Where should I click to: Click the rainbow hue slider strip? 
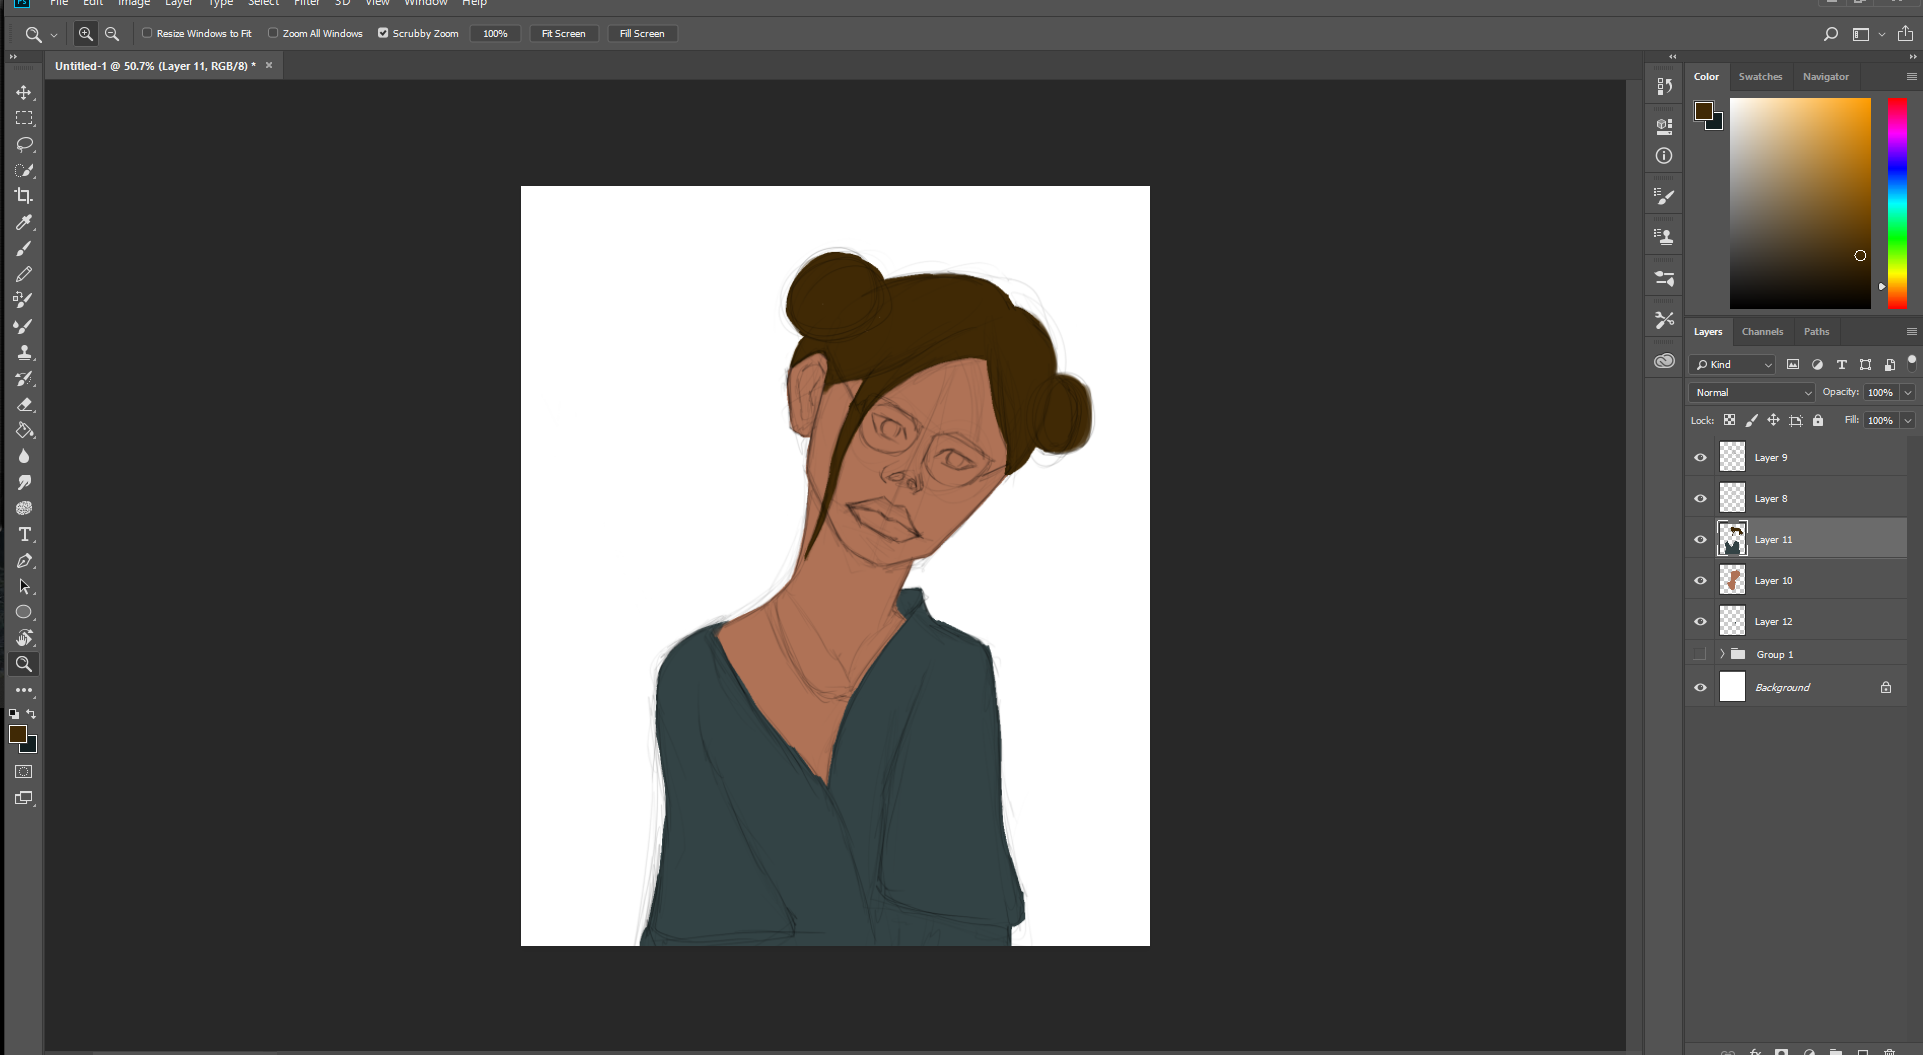pos(1897,203)
